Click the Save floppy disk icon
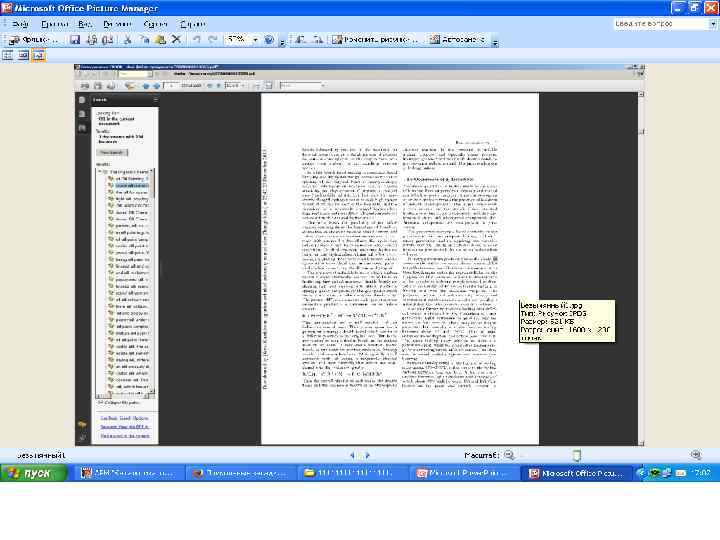Screen dimensions: 720x540 tap(75, 40)
